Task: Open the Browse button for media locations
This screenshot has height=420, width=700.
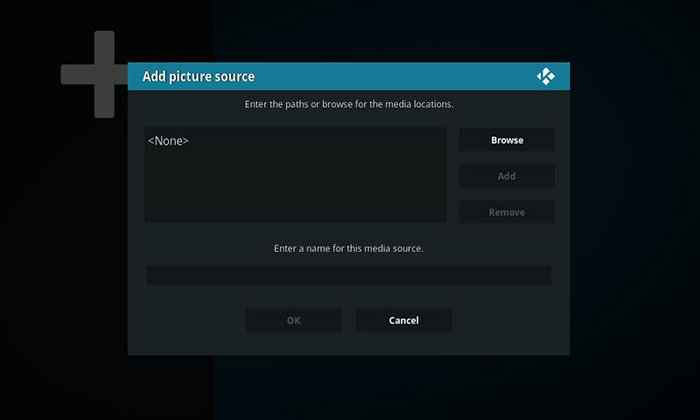Action: click(507, 140)
